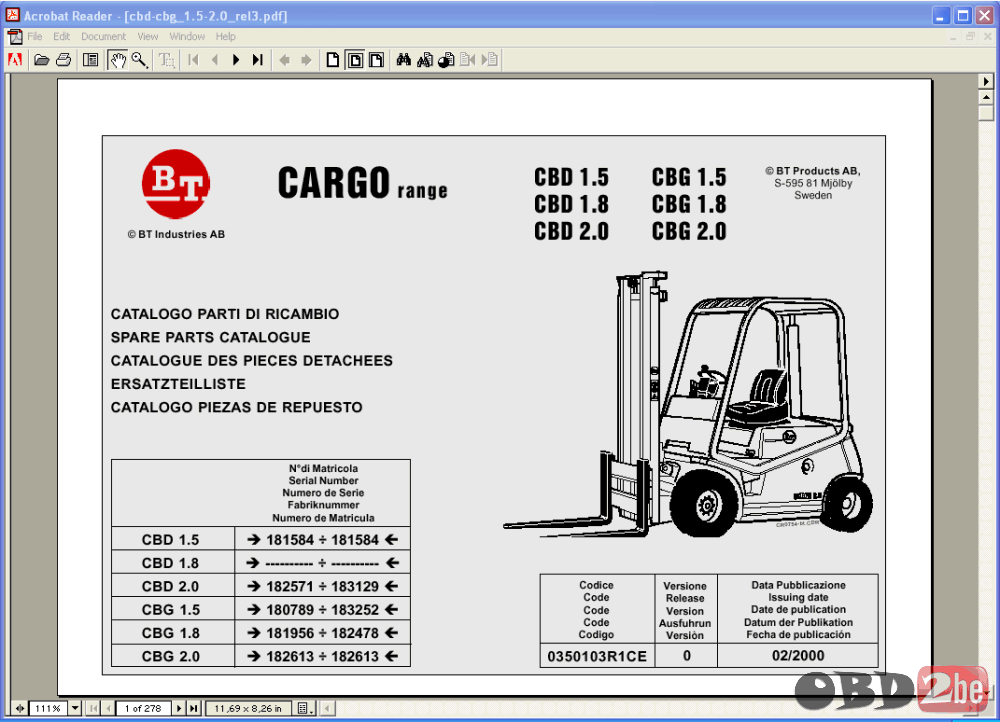Click the Print toolbar icon
This screenshot has height=722, width=1000.
pyautogui.click(x=64, y=60)
